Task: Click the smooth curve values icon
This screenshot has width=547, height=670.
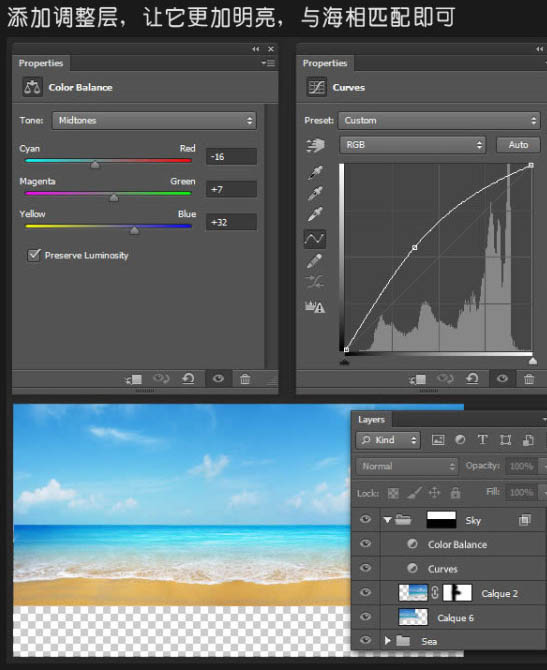Action: click(315, 282)
